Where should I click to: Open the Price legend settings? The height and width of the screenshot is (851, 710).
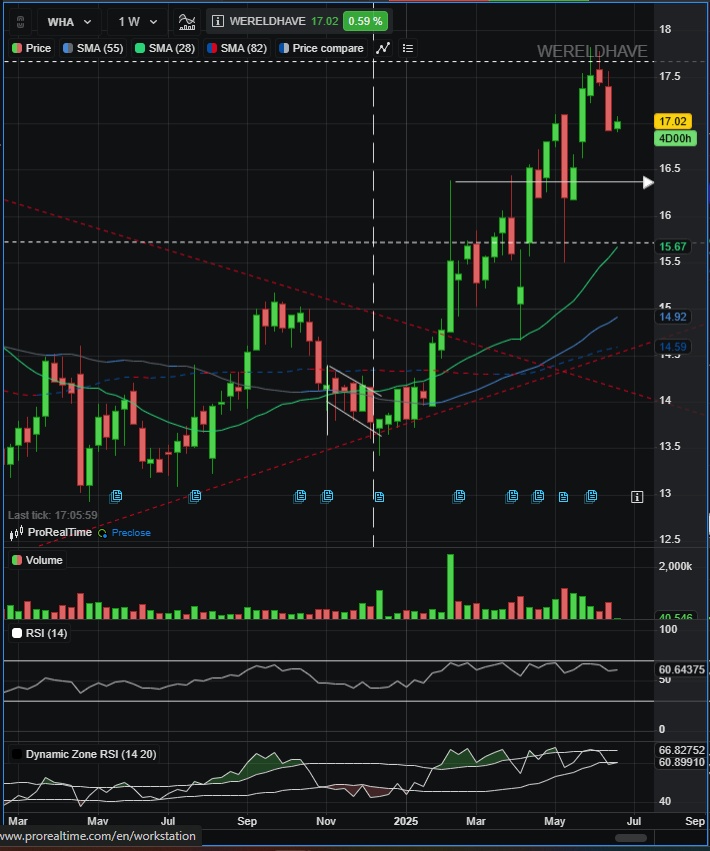click(x=31, y=48)
